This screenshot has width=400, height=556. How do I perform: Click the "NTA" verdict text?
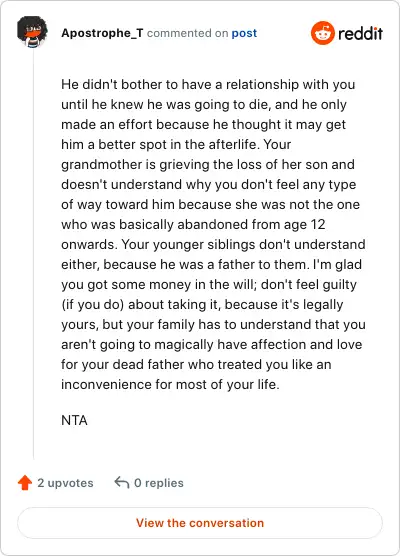[74, 421]
